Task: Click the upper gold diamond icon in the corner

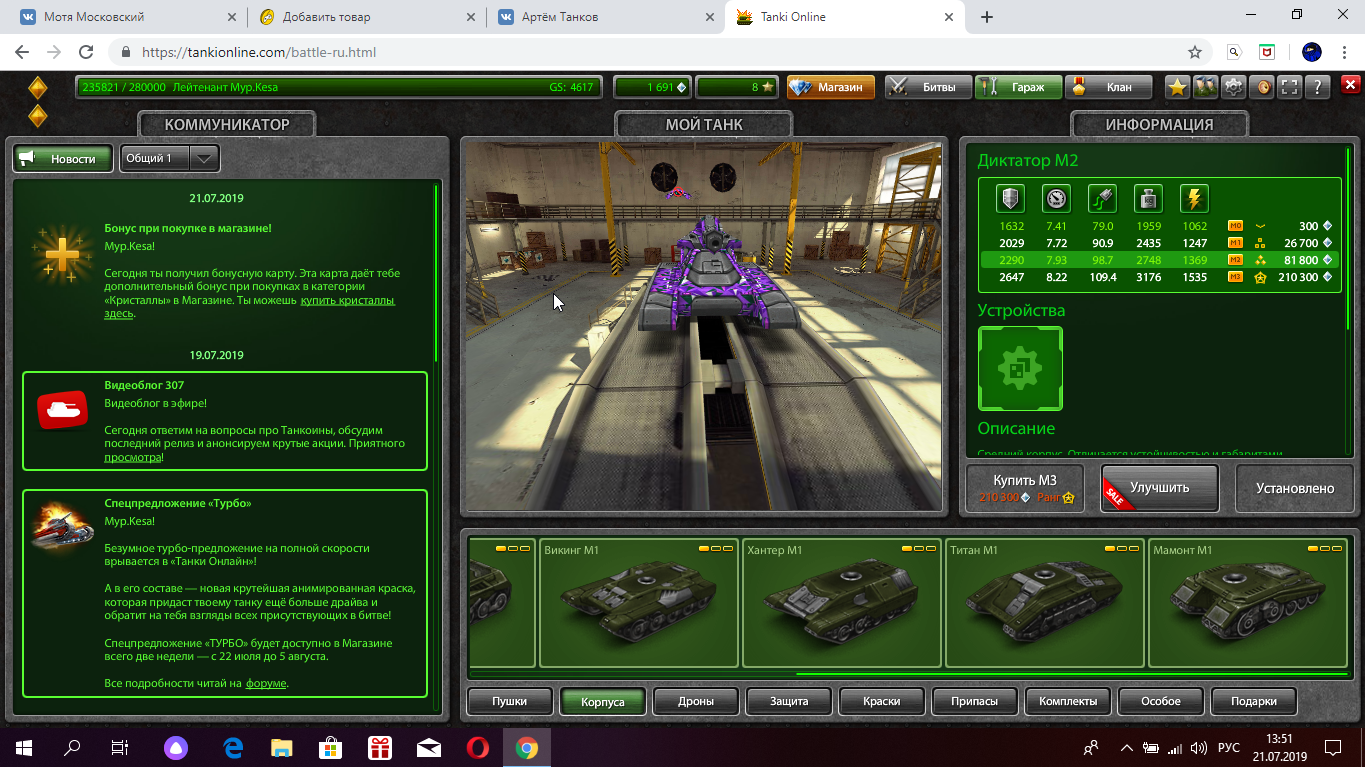Action: tap(37, 88)
